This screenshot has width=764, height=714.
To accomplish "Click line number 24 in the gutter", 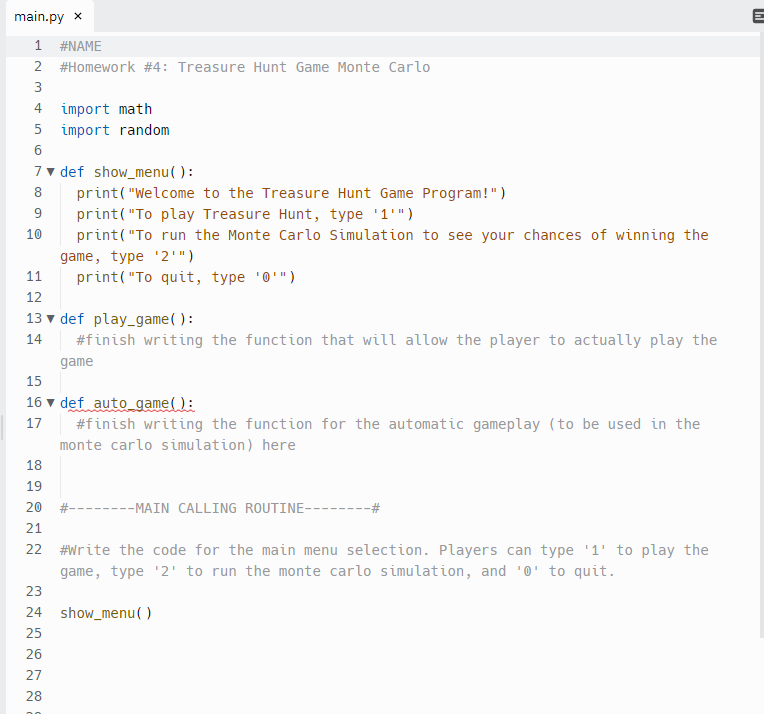I will (34, 612).
